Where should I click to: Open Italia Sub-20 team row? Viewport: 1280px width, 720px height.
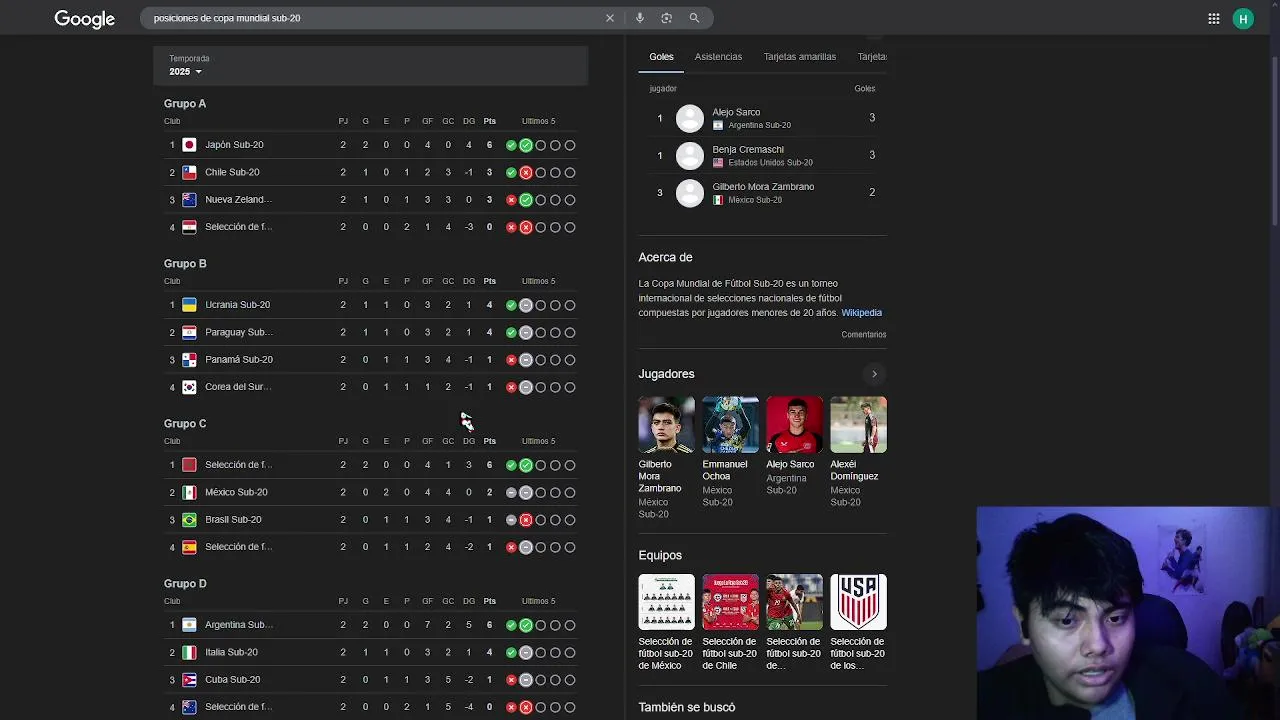pos(370,652)
